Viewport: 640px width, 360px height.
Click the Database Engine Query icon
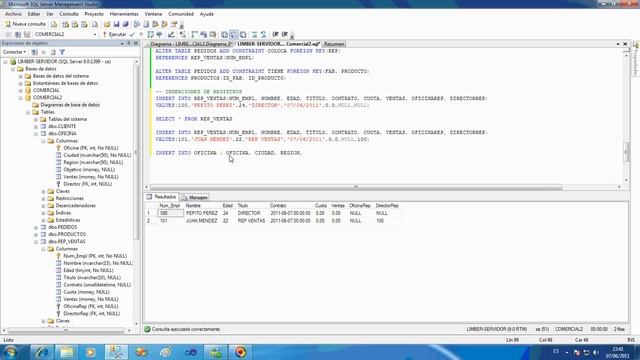click(x=54, y=24)
